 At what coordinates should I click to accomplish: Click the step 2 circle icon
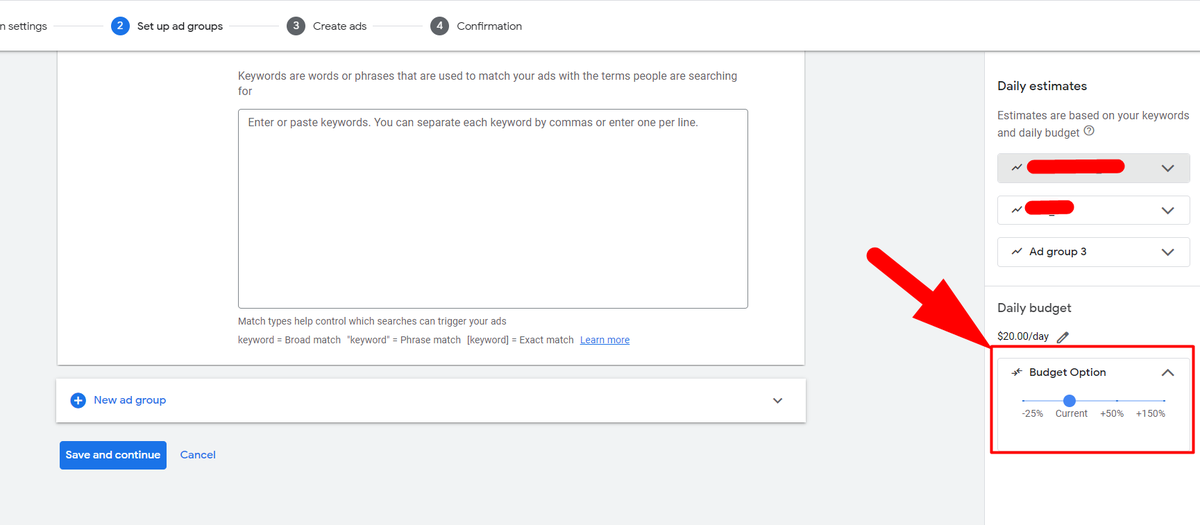coord(120,26)
